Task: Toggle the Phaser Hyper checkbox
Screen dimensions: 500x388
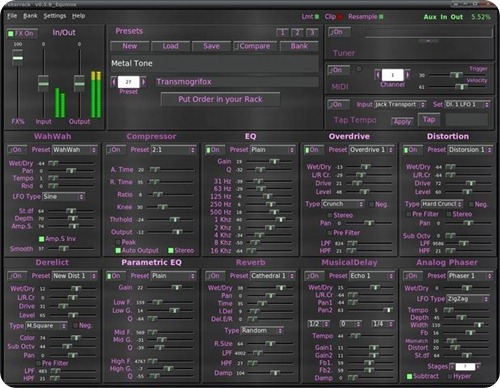Action: (459, 376)
